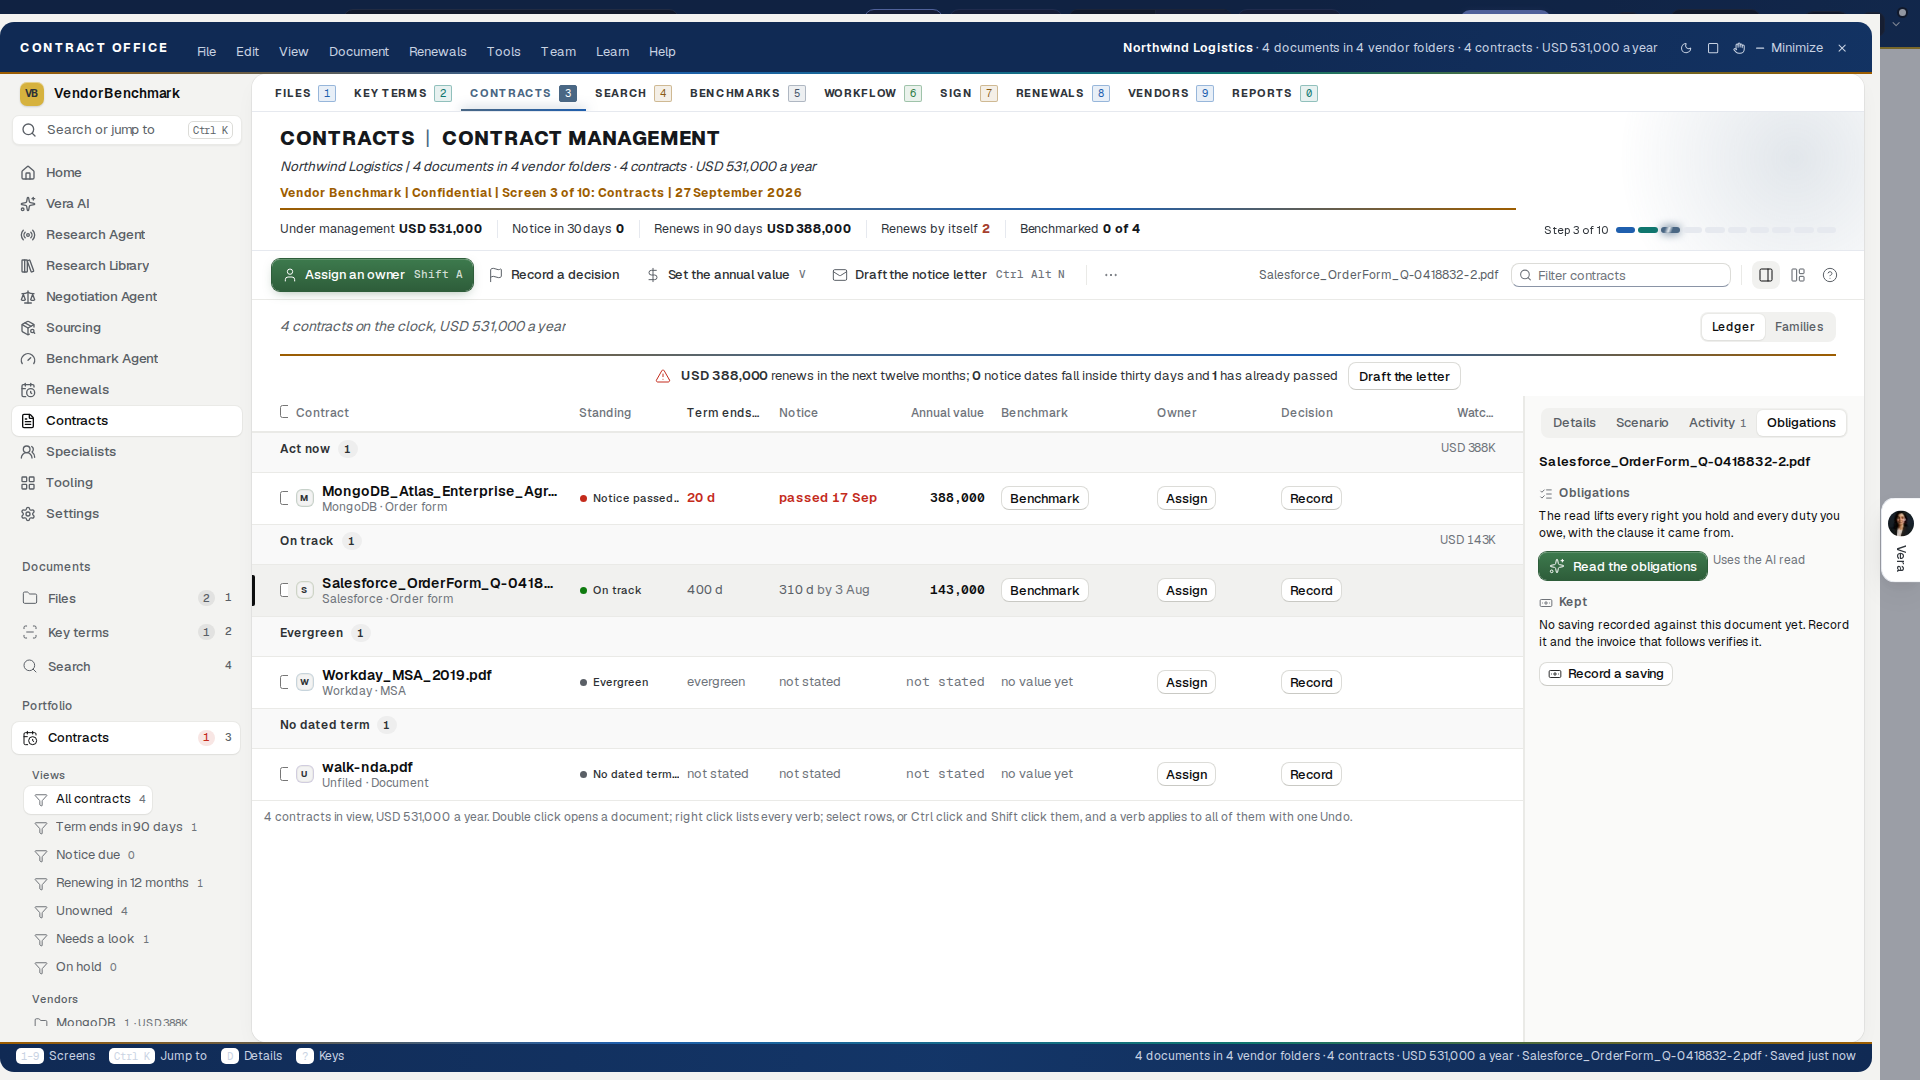Focus the Filter contracts field
This screenshot has height=1080, width=1920.
click(x=1621, y=276)
